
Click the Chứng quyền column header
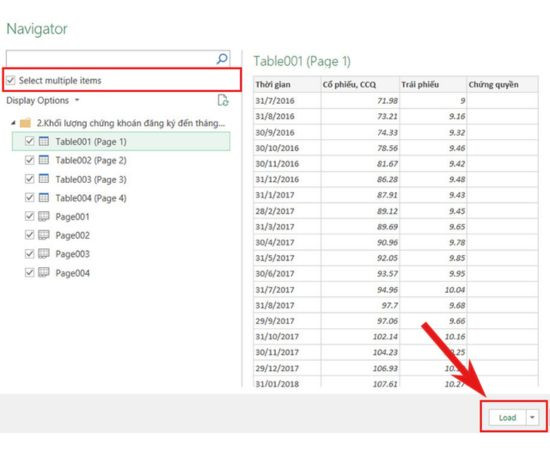(502, 85)
